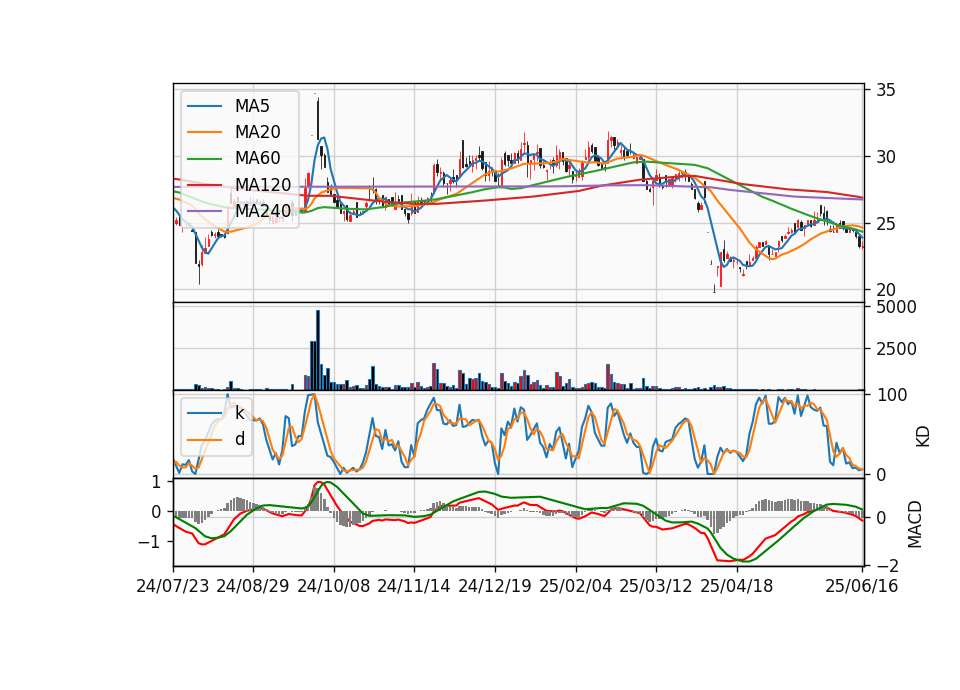Screen dimensions: 960x690
Task: Click the date label 24/07/23
Action: [173, 586]
